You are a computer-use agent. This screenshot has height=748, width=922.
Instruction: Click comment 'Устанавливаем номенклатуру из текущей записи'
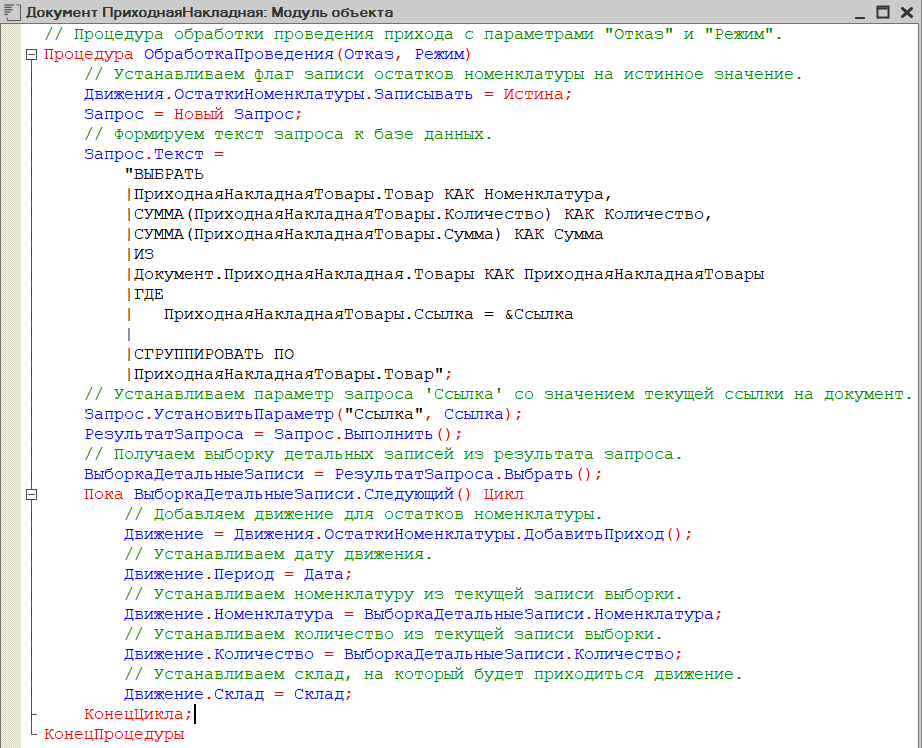[403, 595]
